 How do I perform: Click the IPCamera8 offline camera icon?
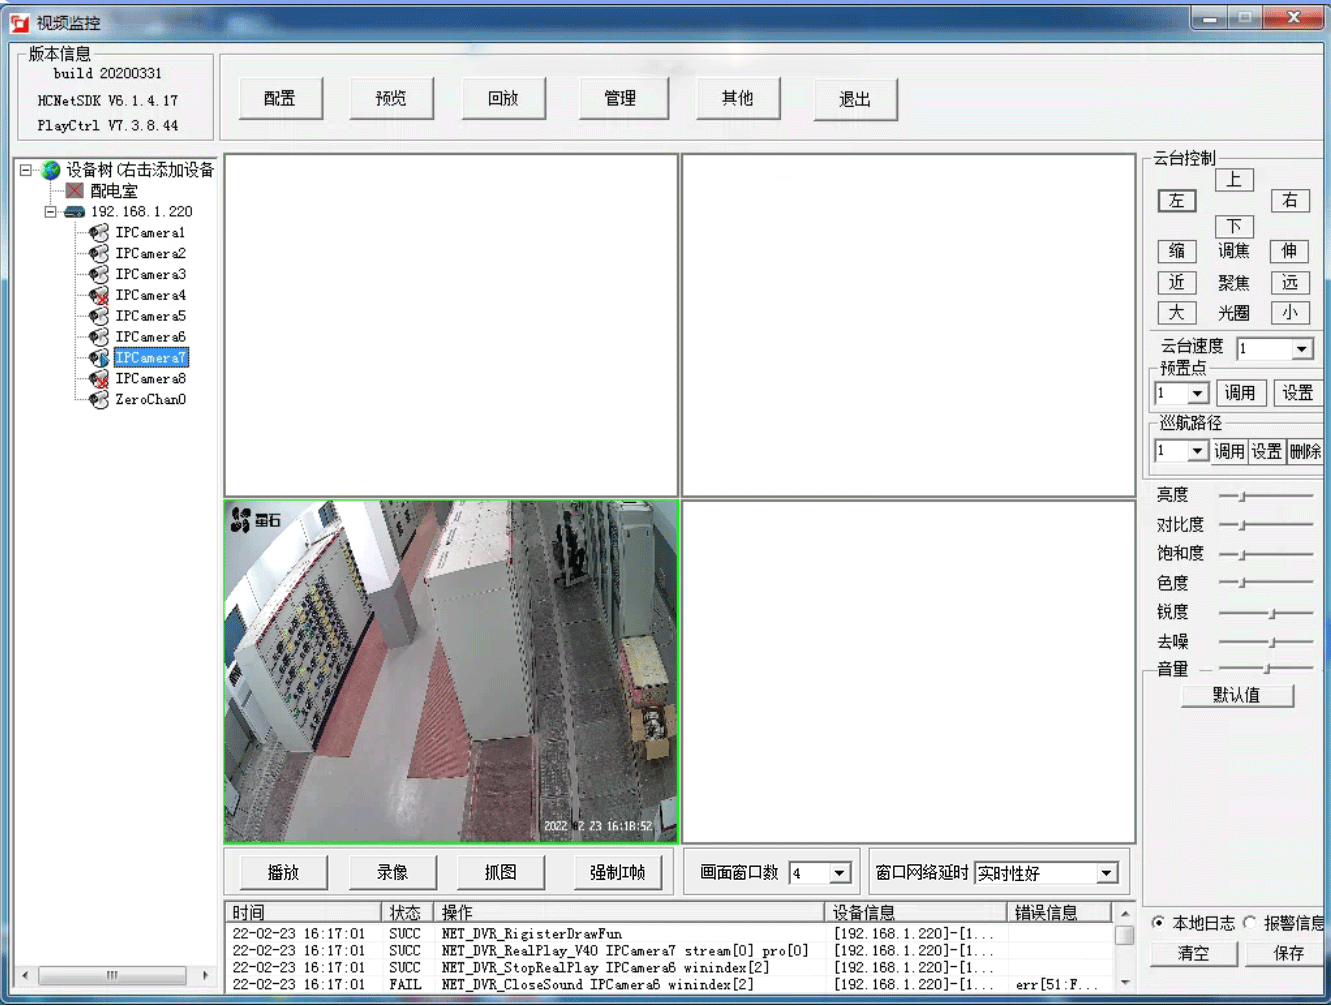[x=98, y=379]
